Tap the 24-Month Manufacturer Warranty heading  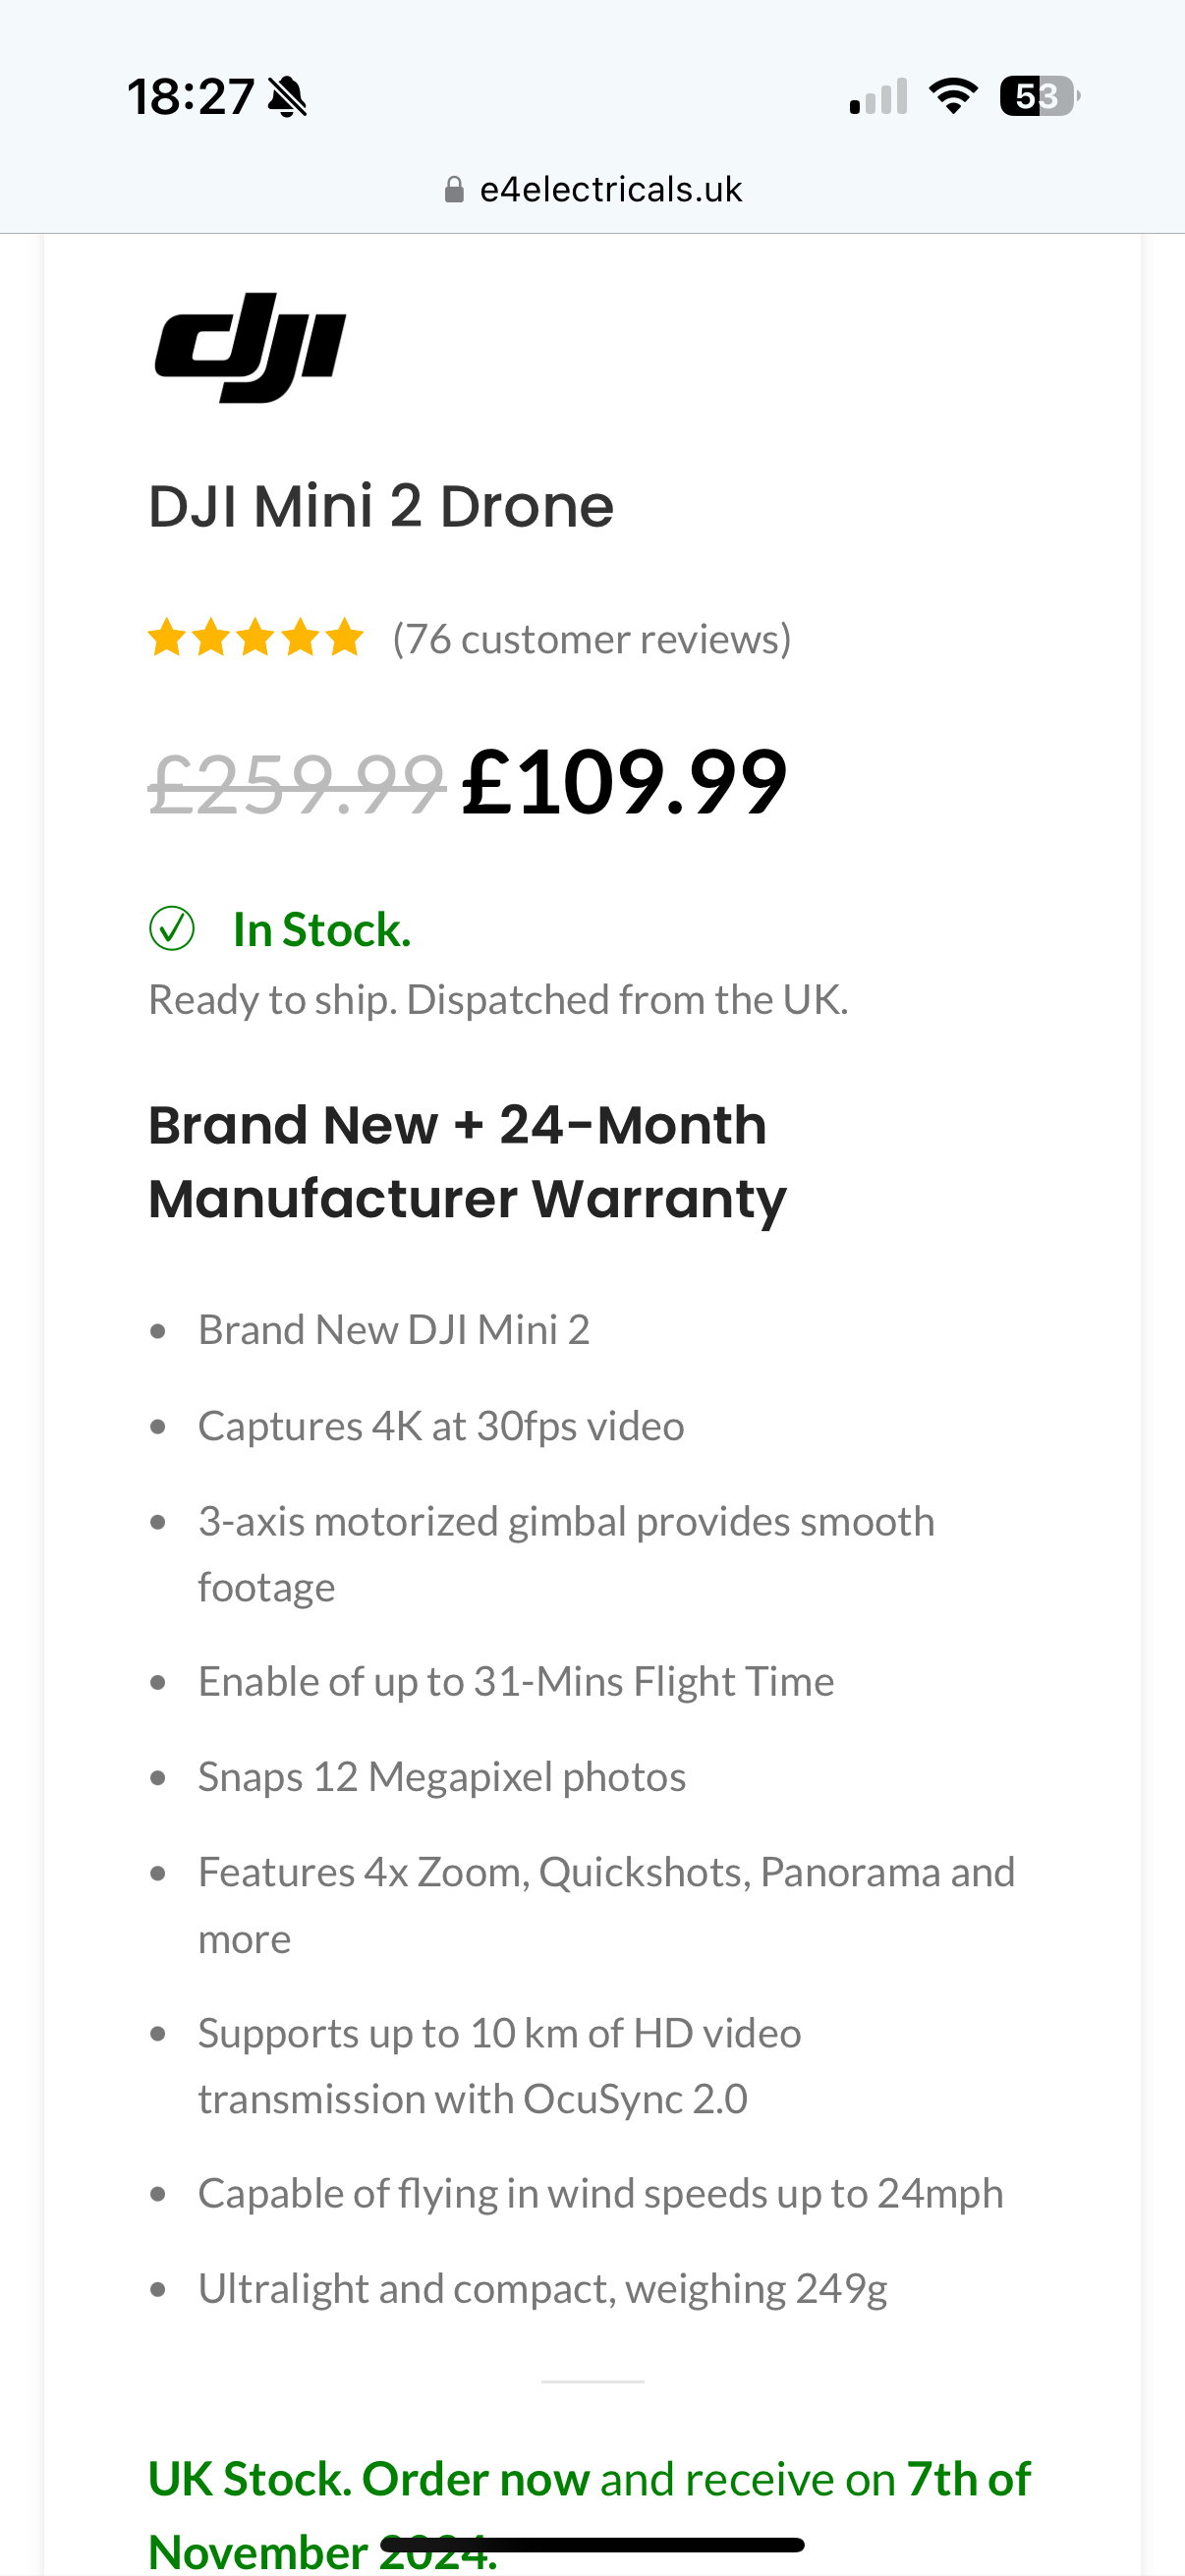(466, 1161)
